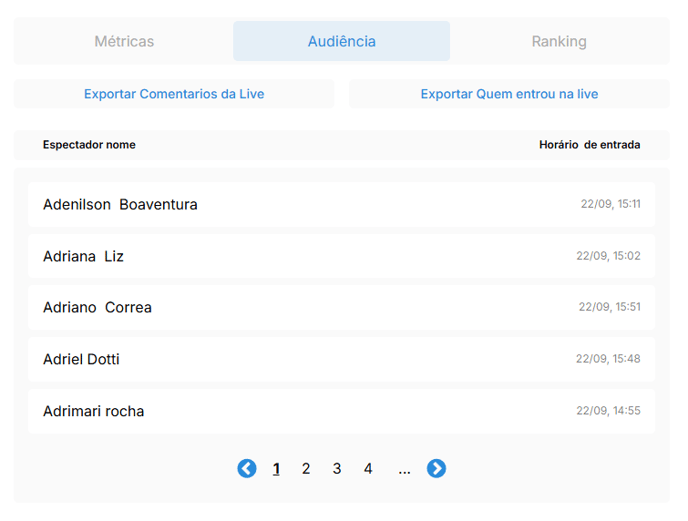
Task: Select pagination page 1
Action: [x=276, y=469]
